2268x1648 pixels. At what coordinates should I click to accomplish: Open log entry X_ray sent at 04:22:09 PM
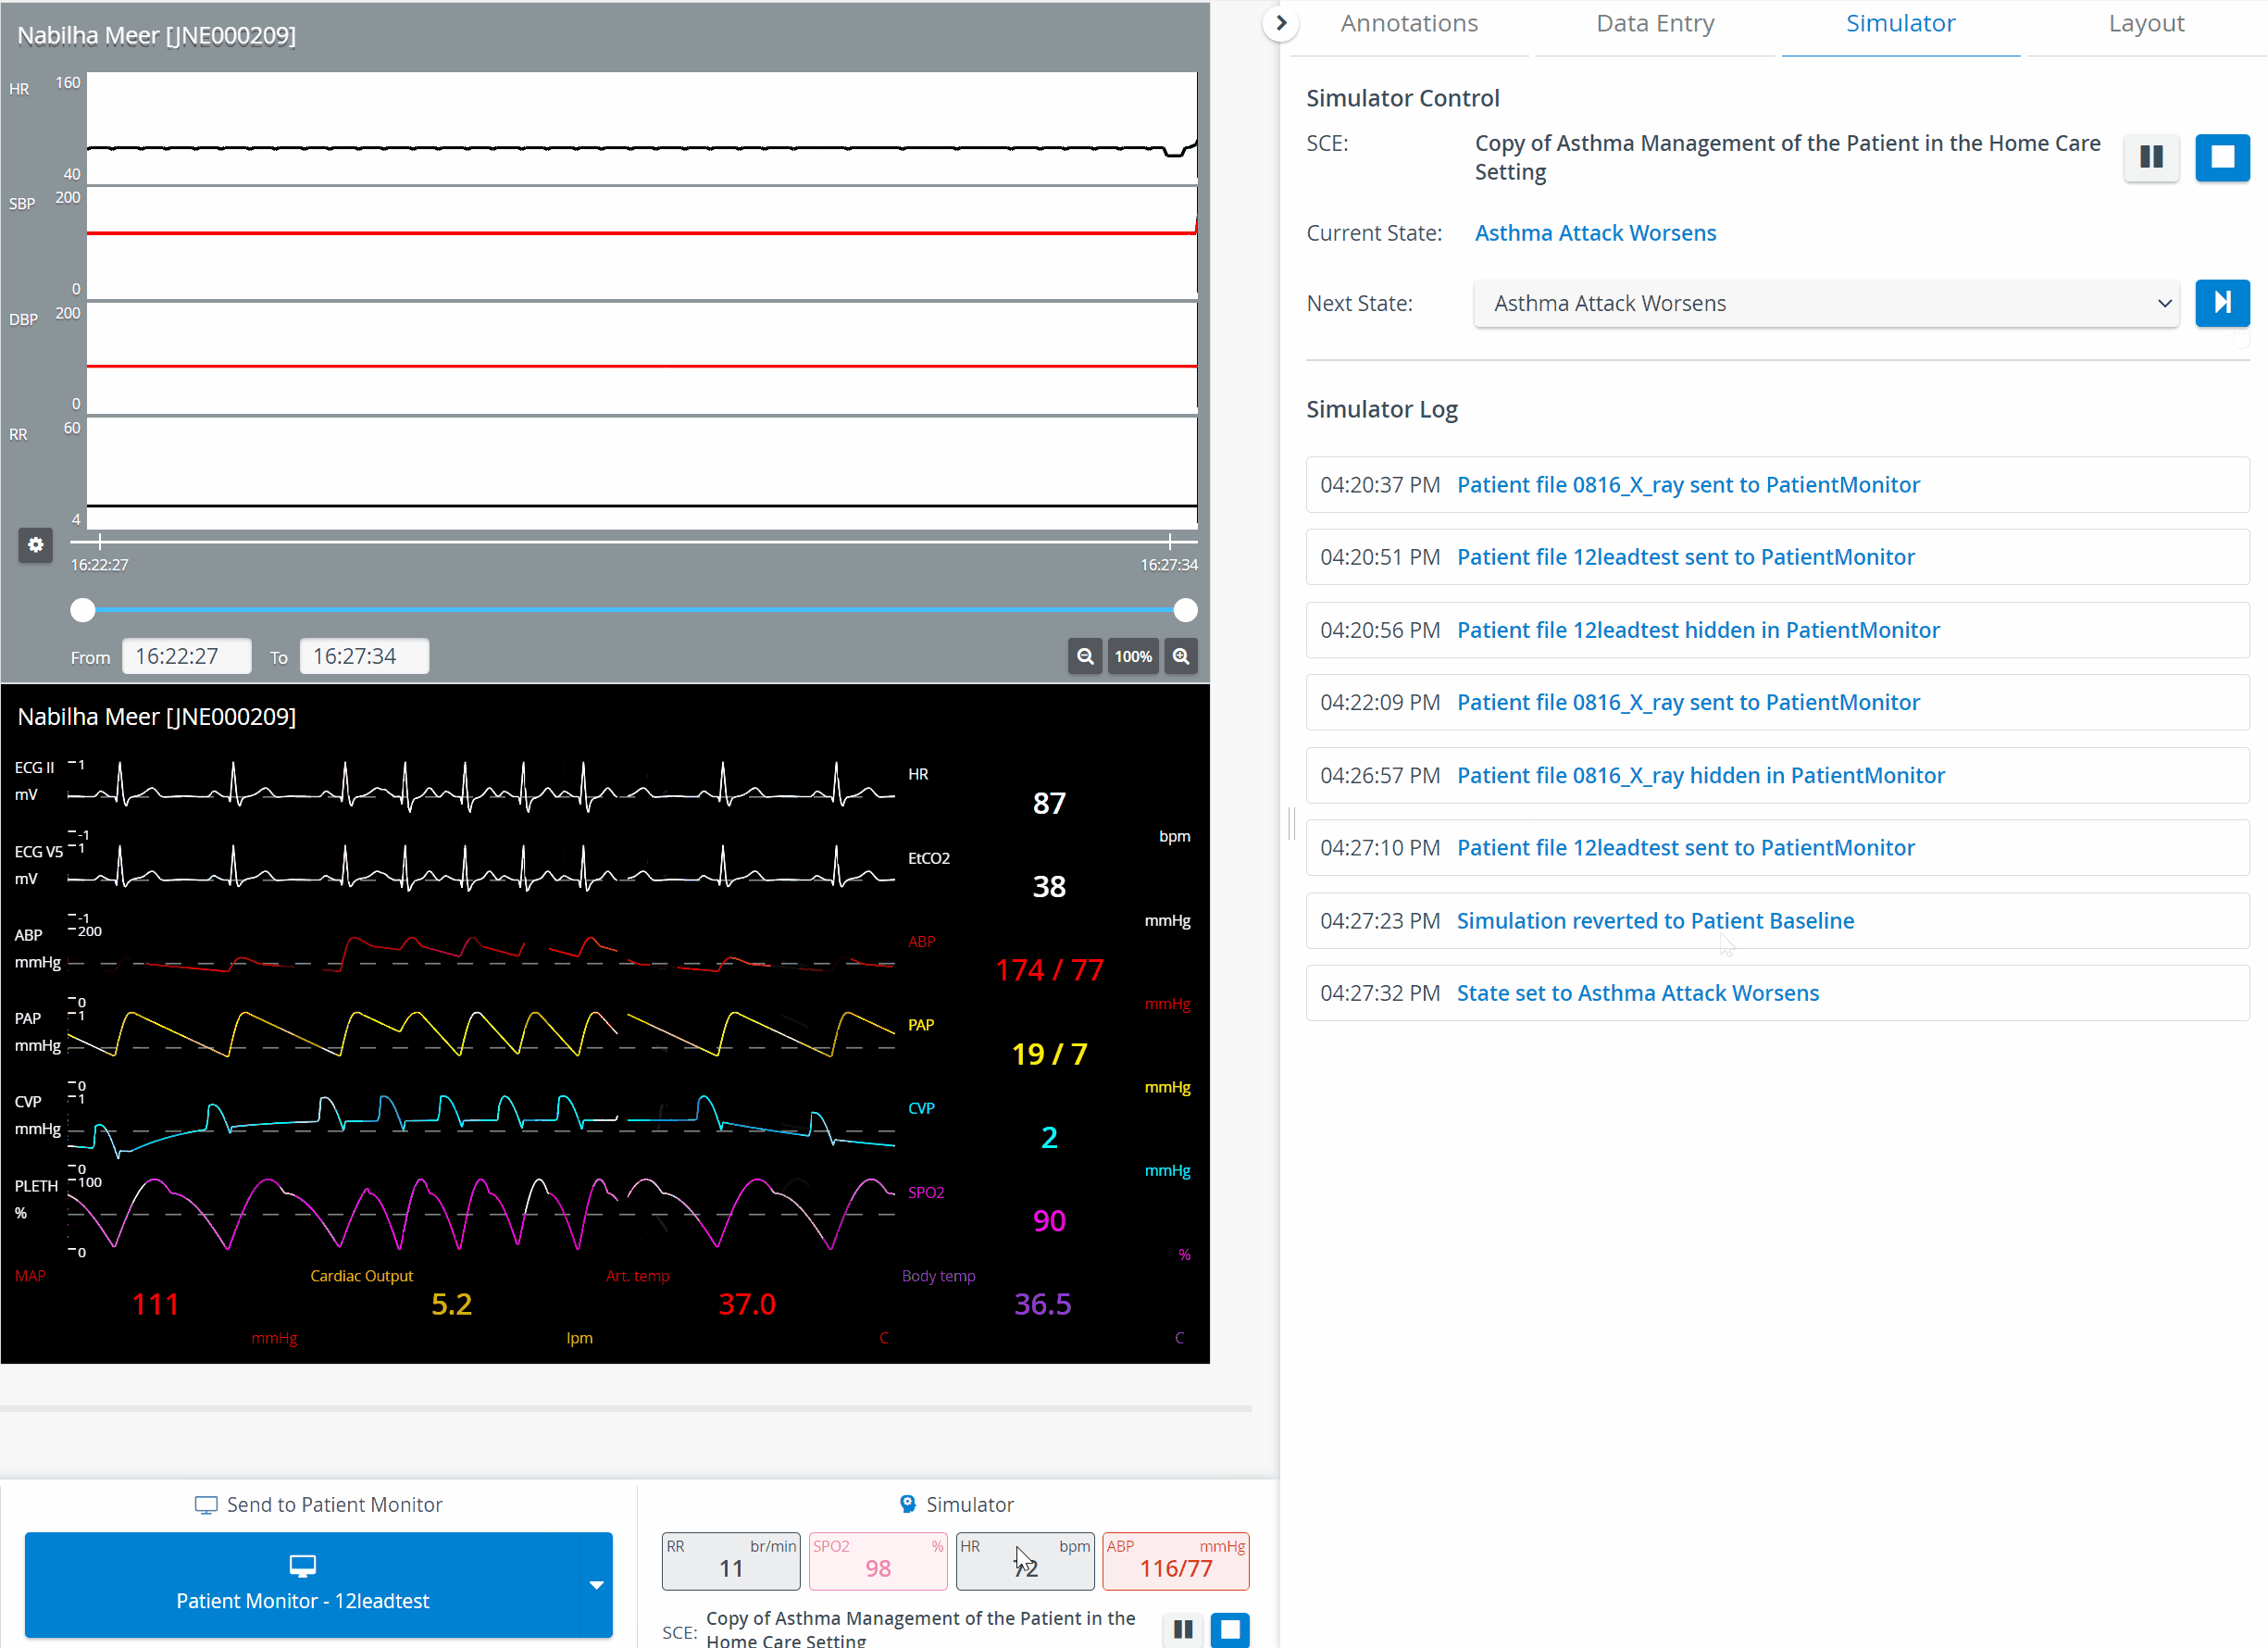click(x=1777, y=702)
